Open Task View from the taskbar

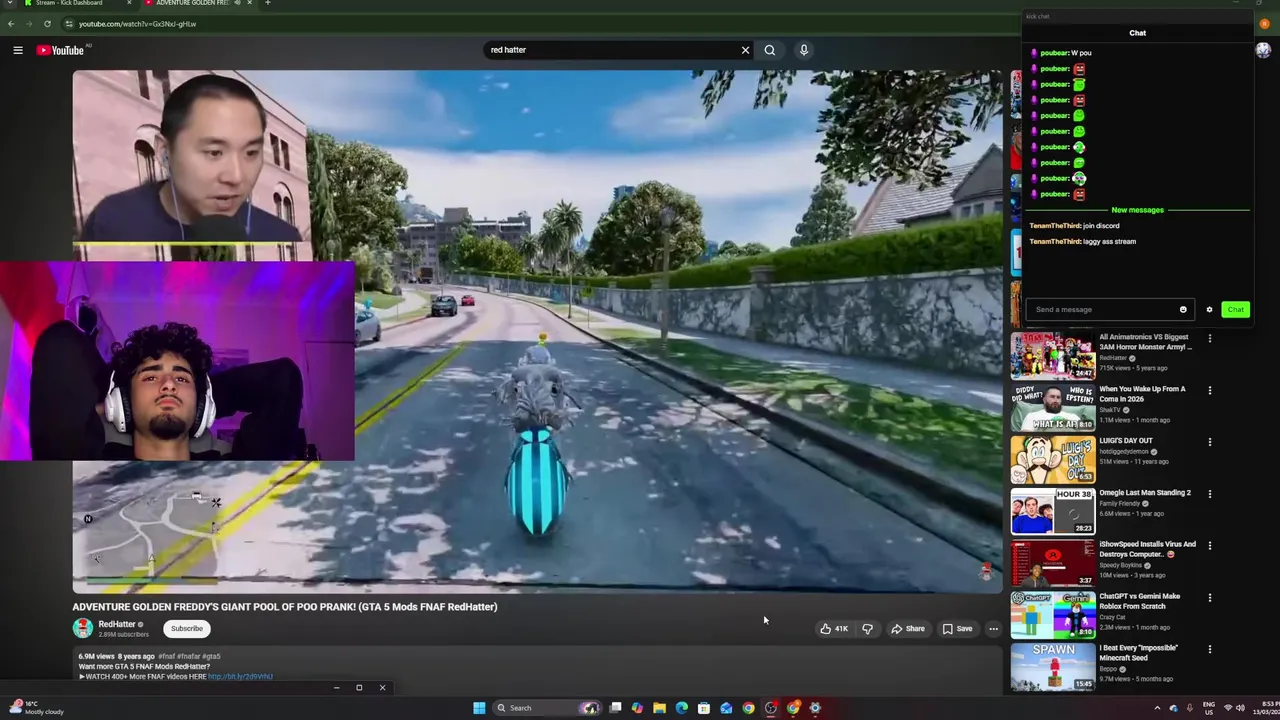(615, 708)
